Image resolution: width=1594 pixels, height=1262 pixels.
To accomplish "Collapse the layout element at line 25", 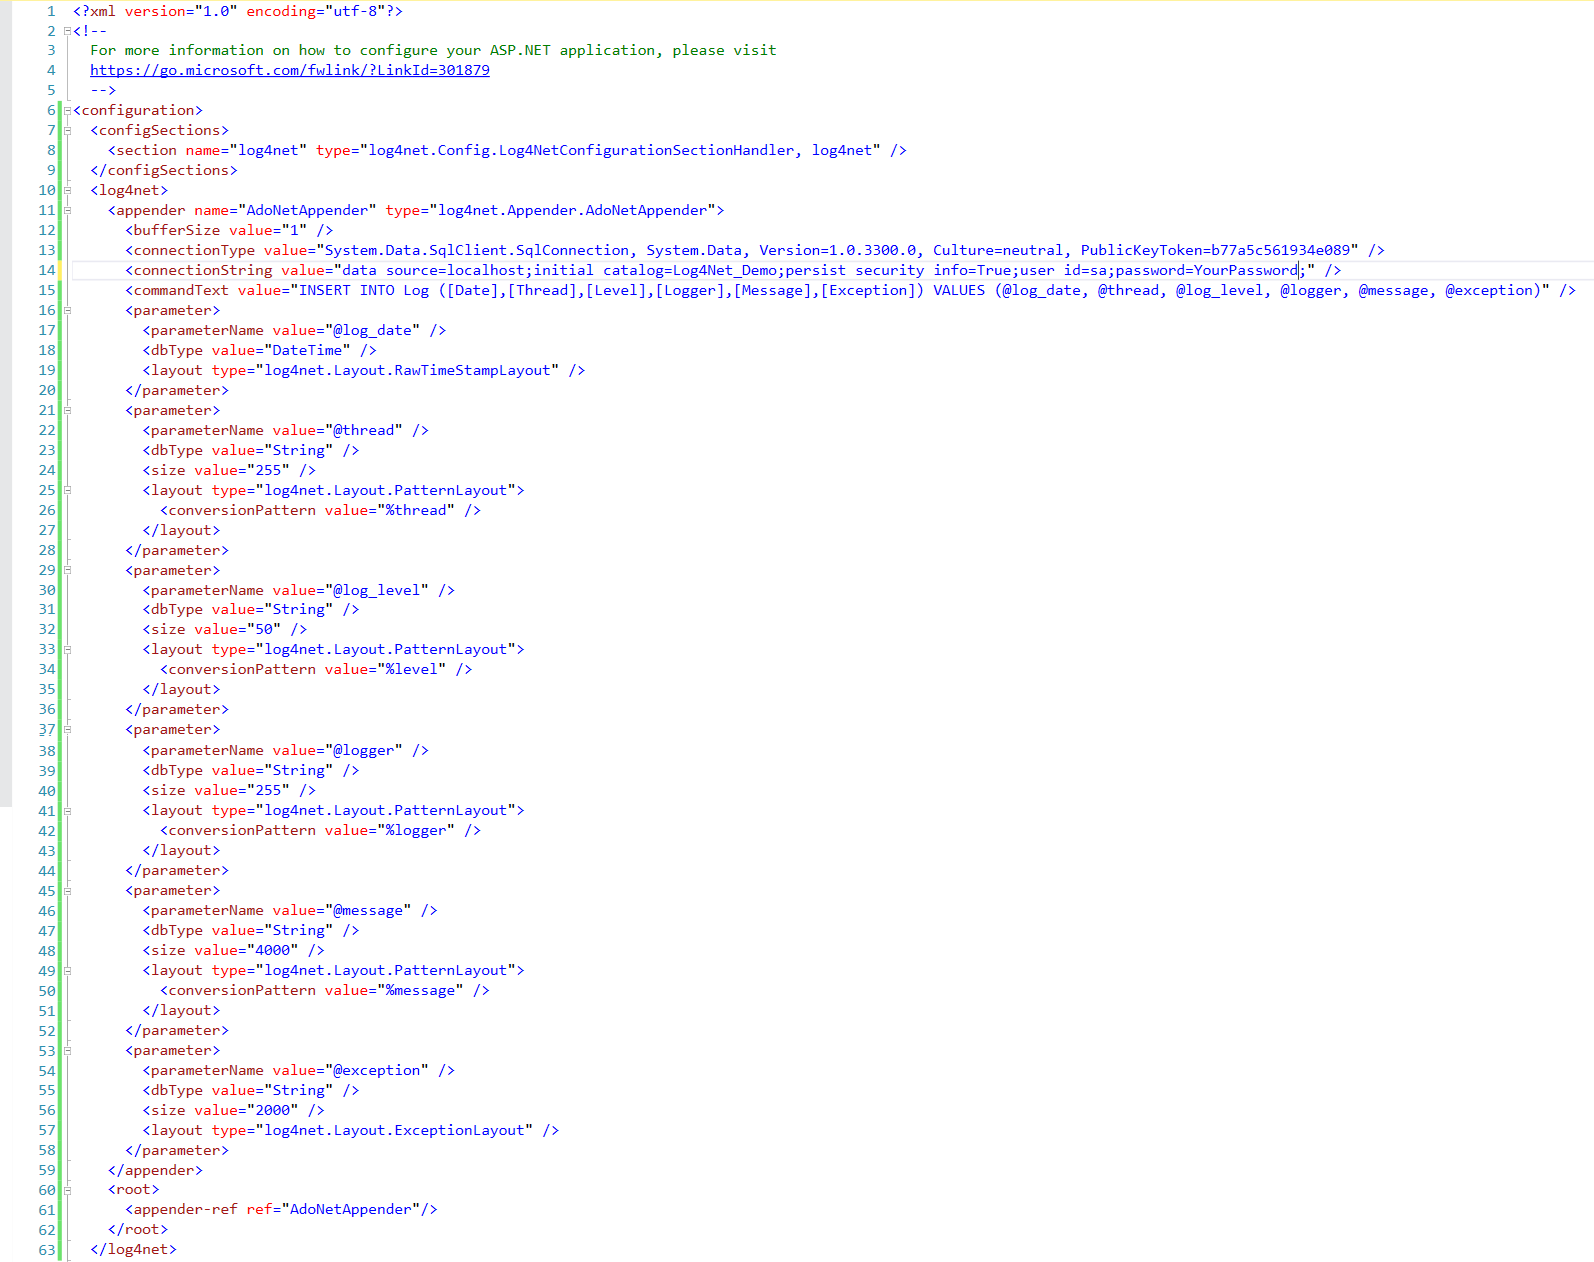I will point(67,490).
